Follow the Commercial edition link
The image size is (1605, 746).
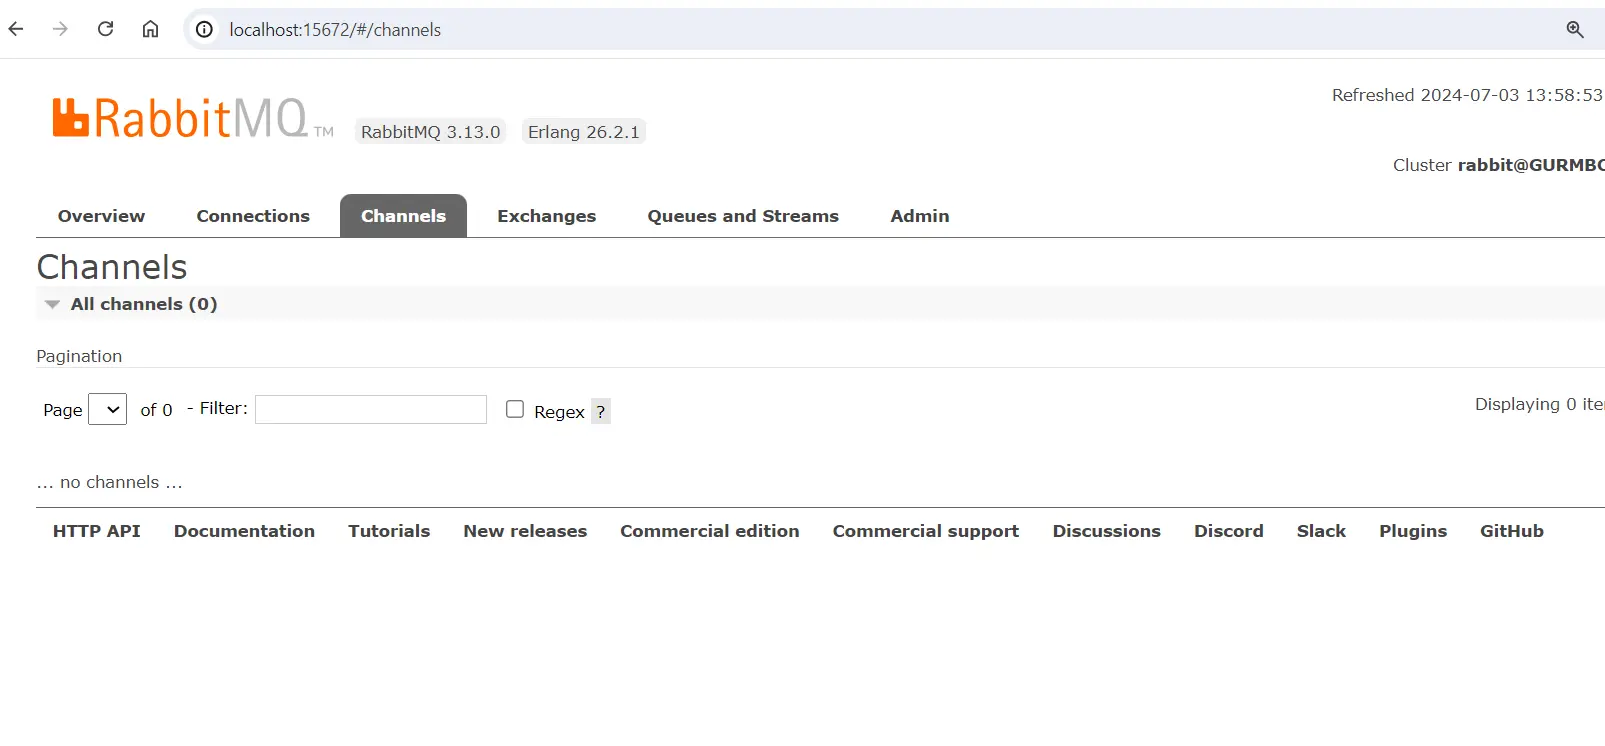710,531
